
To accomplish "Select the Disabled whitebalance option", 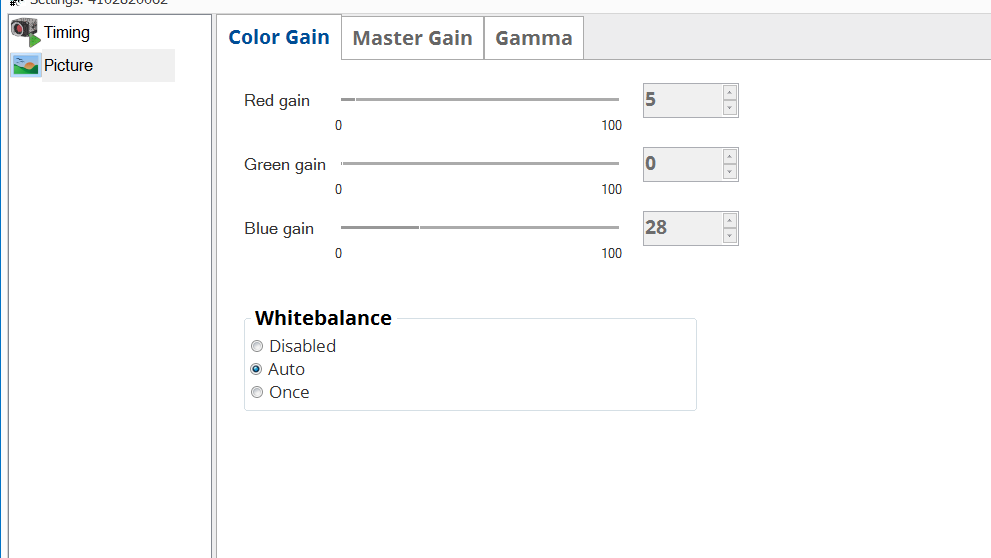I will click(257, 346).
